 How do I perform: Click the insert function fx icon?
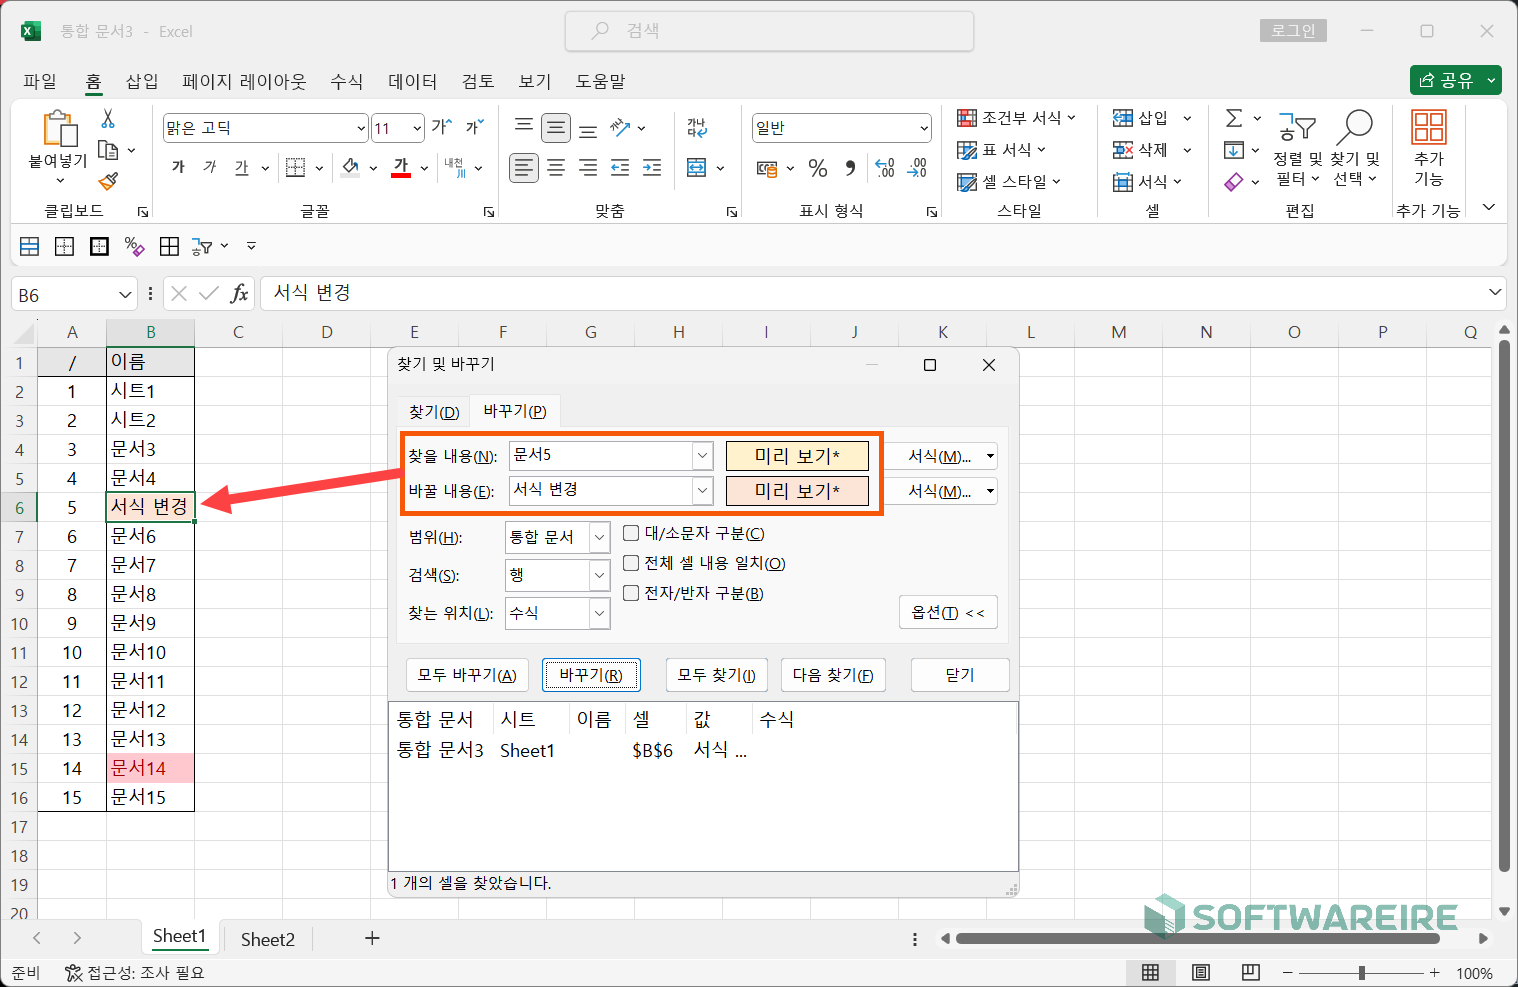pyautogui.click(x=239, y=293)
